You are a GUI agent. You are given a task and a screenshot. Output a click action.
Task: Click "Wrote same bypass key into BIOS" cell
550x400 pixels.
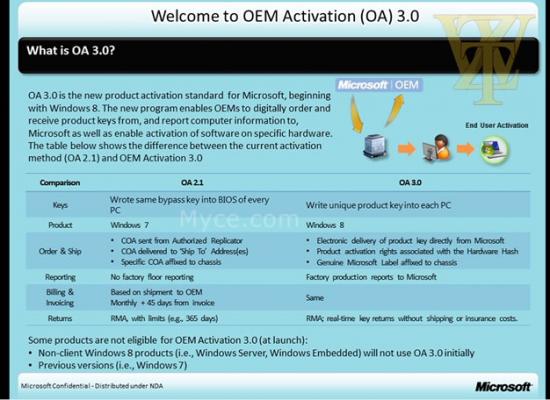coord(189,205)
